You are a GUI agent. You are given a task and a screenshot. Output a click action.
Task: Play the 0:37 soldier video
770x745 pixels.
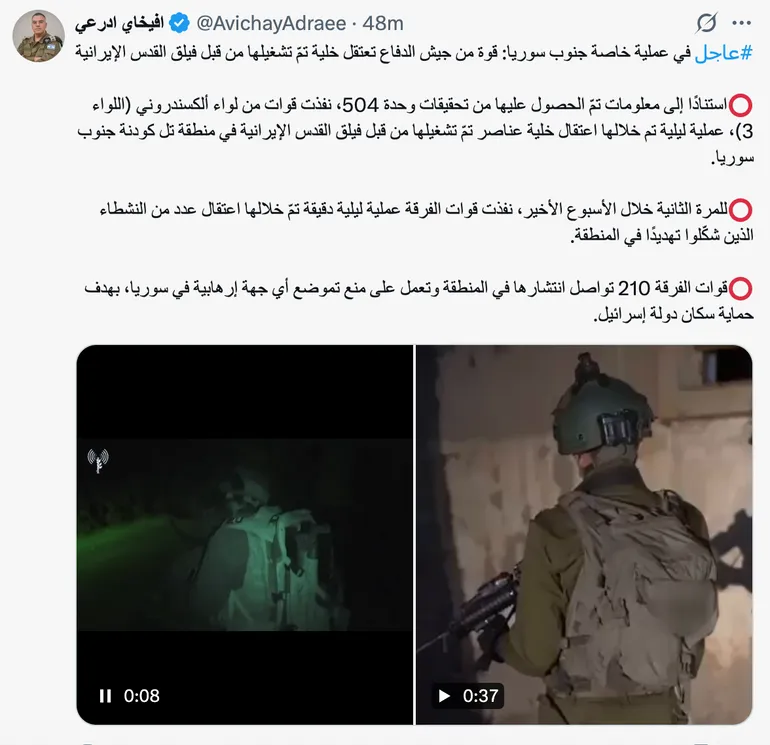pos(444,695)
